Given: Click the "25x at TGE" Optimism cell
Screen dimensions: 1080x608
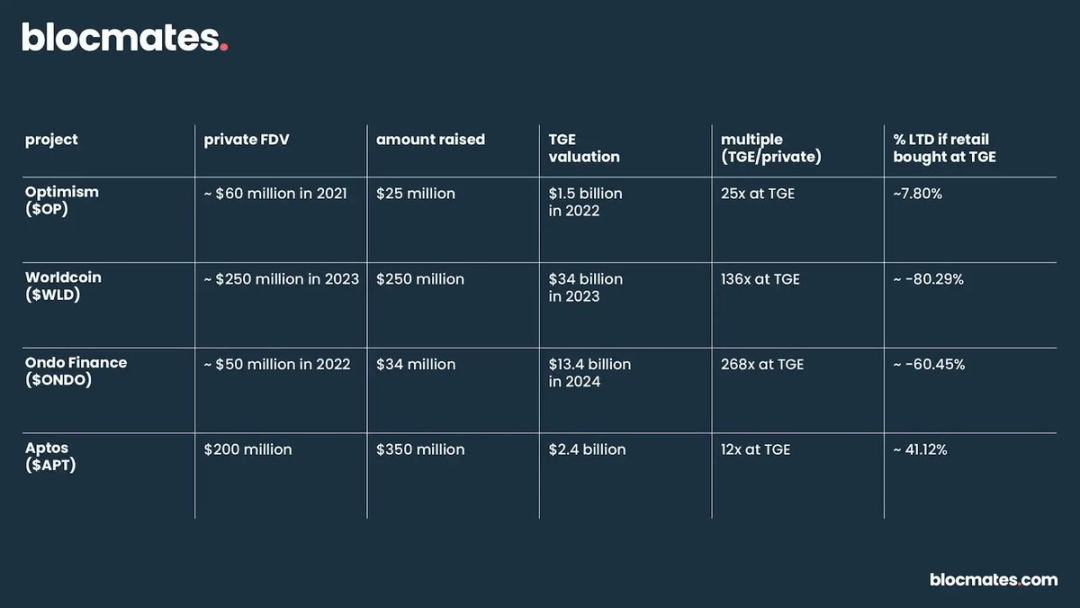Looking at the screenshot, I should click(x=757, y=194).
